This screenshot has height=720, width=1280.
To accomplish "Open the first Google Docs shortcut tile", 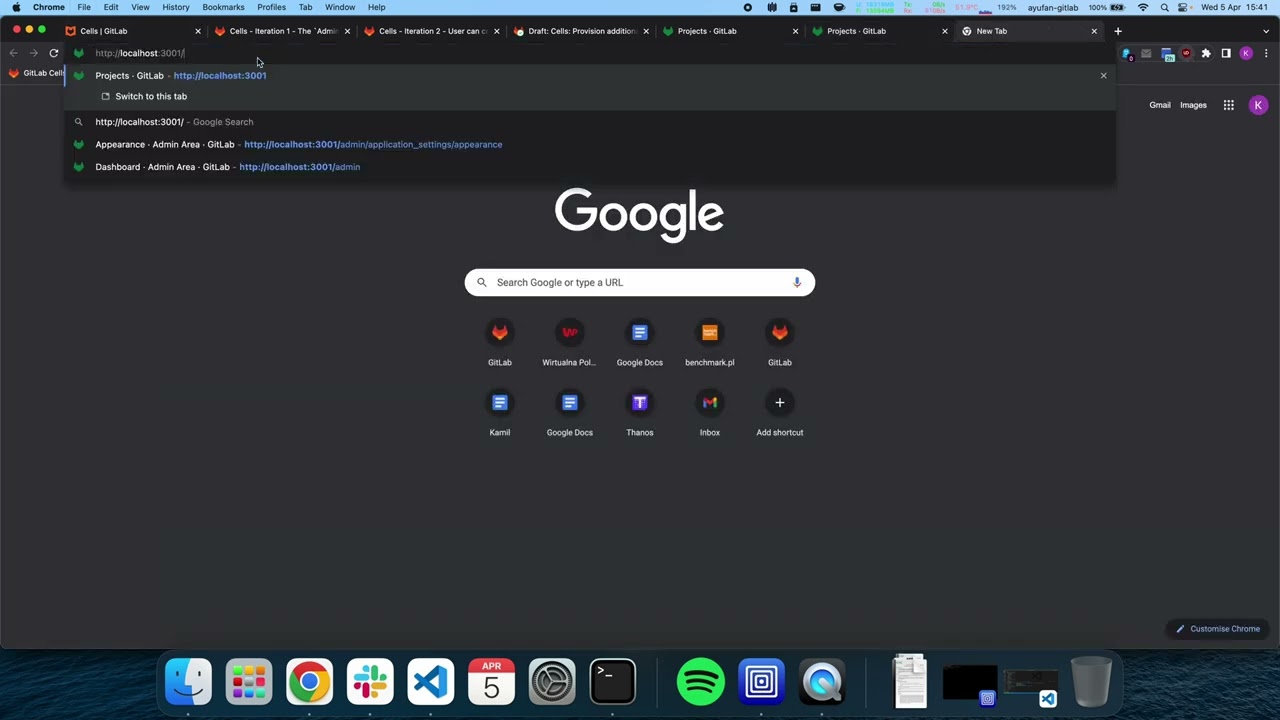I will click(639, 343).
